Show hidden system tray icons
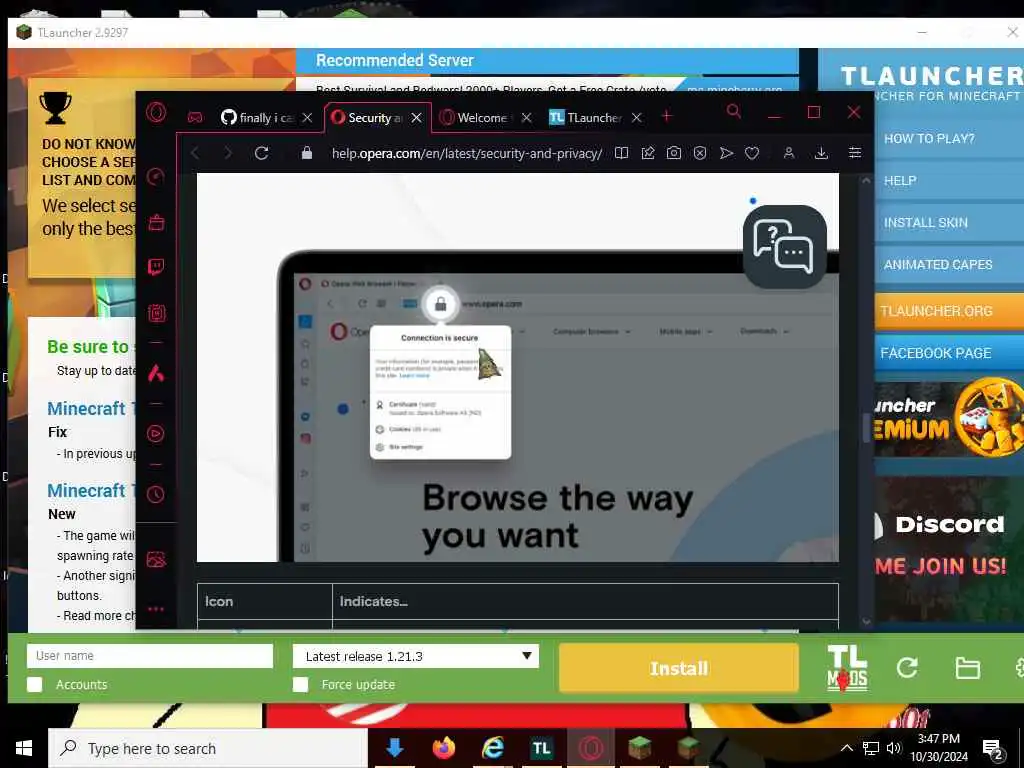 coord(846,748)
